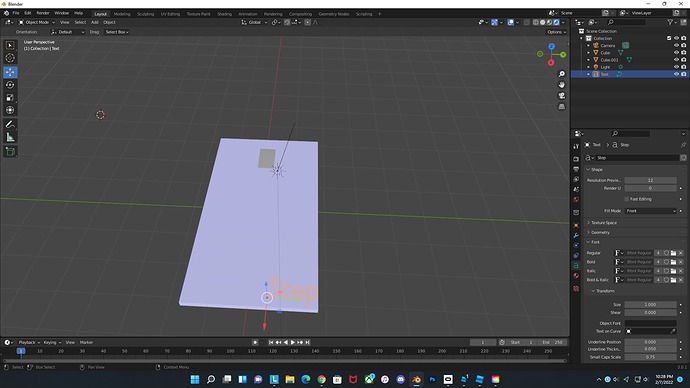Viewport: 690px width, 388px height.
Task: Open the View Layer properties tab
Action: [x=576, y=179]
